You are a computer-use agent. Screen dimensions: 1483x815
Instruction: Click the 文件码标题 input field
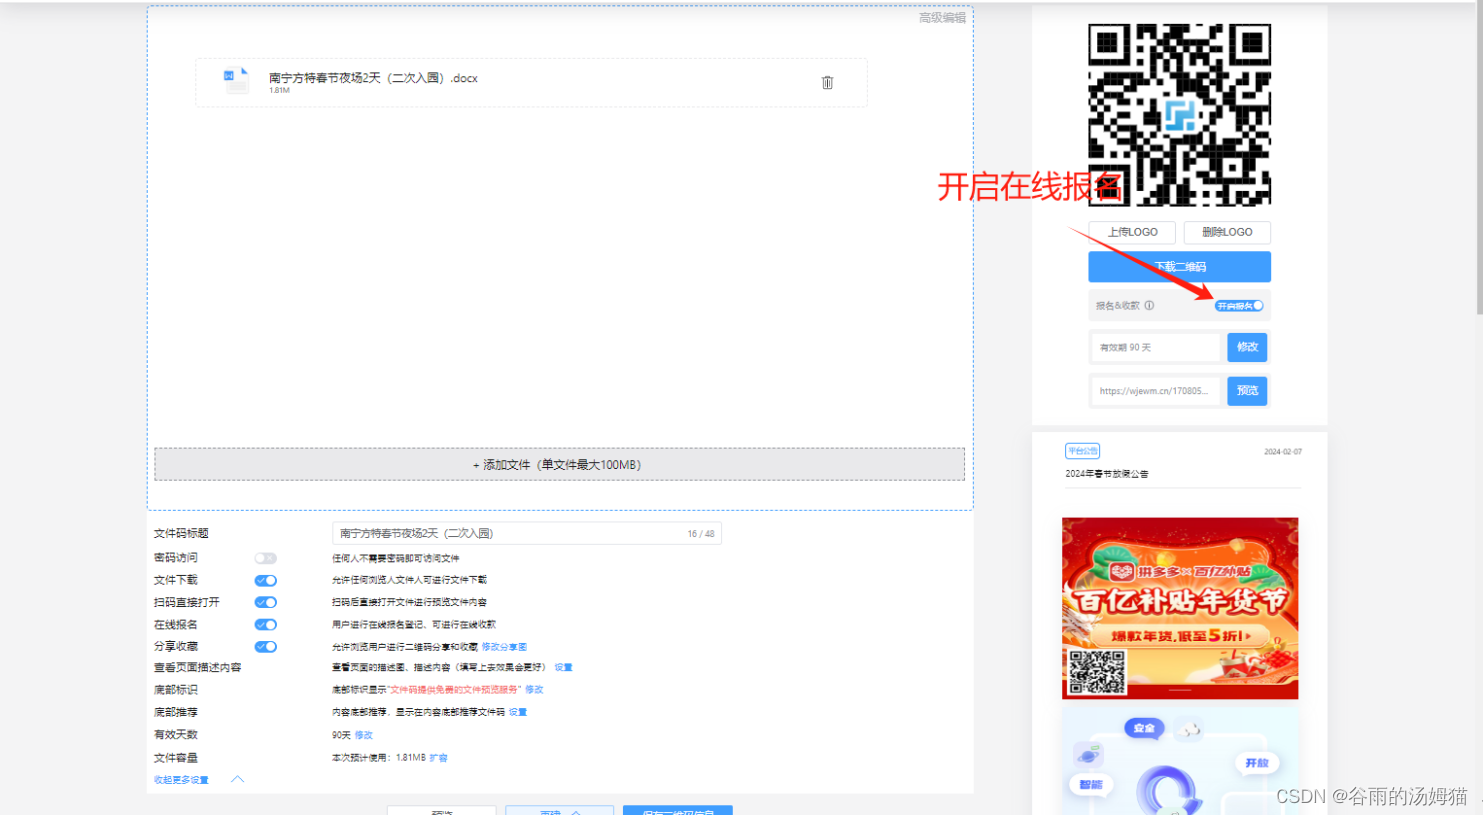526,533
